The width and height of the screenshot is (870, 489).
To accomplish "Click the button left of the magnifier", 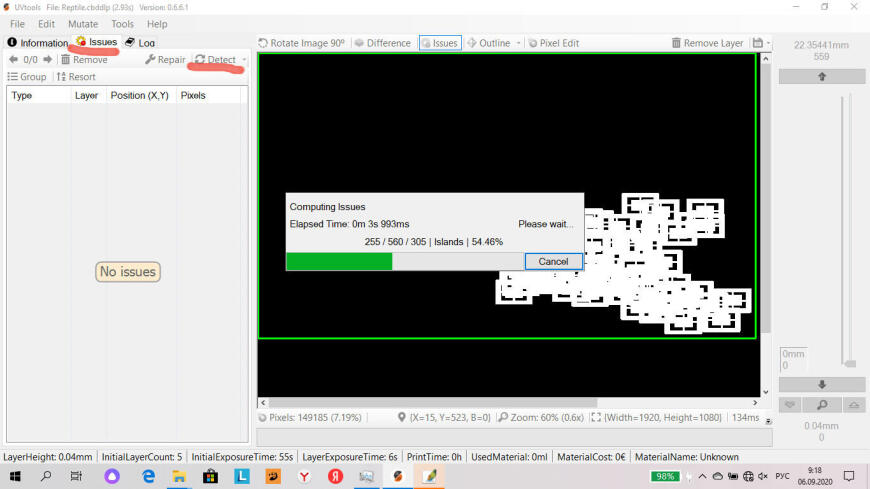I will (x=790, y=405).
